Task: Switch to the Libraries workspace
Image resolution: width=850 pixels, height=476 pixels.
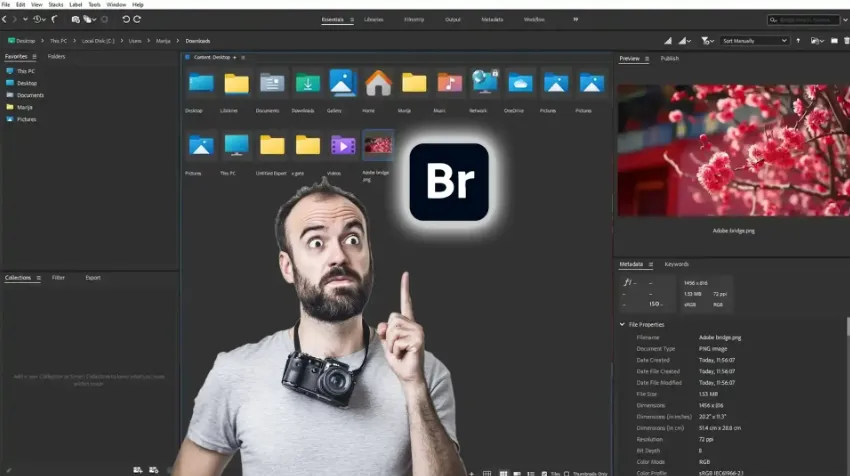Action: pos(374,20)
